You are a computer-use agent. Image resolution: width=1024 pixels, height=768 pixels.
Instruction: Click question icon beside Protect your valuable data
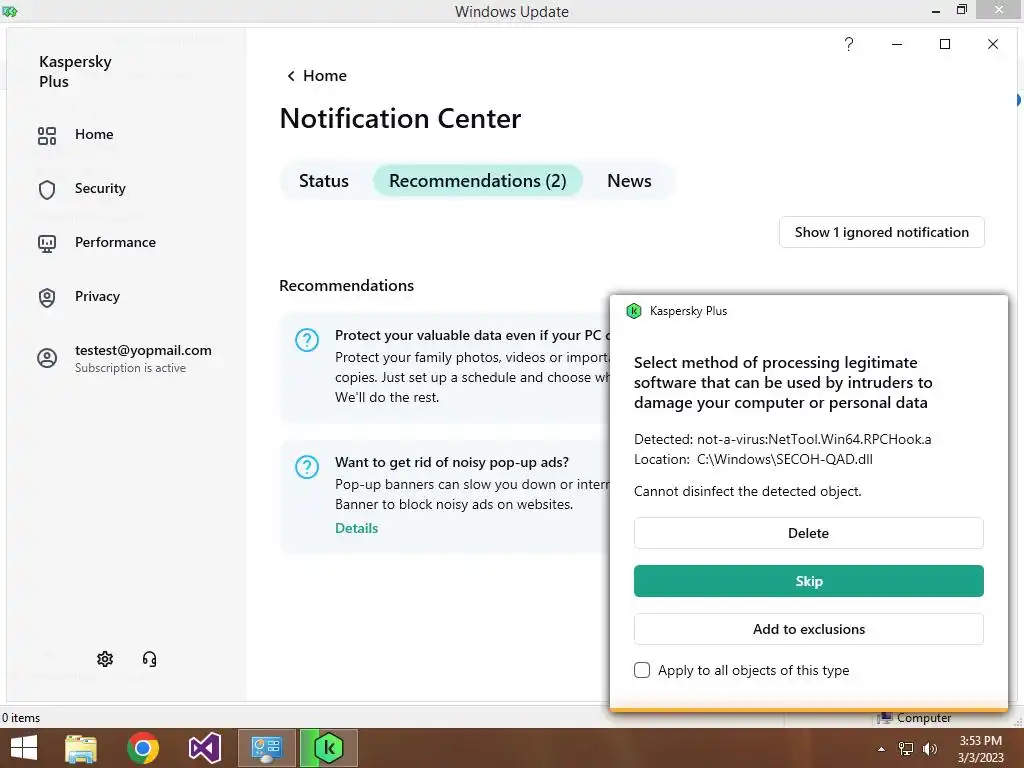point(307,340)
